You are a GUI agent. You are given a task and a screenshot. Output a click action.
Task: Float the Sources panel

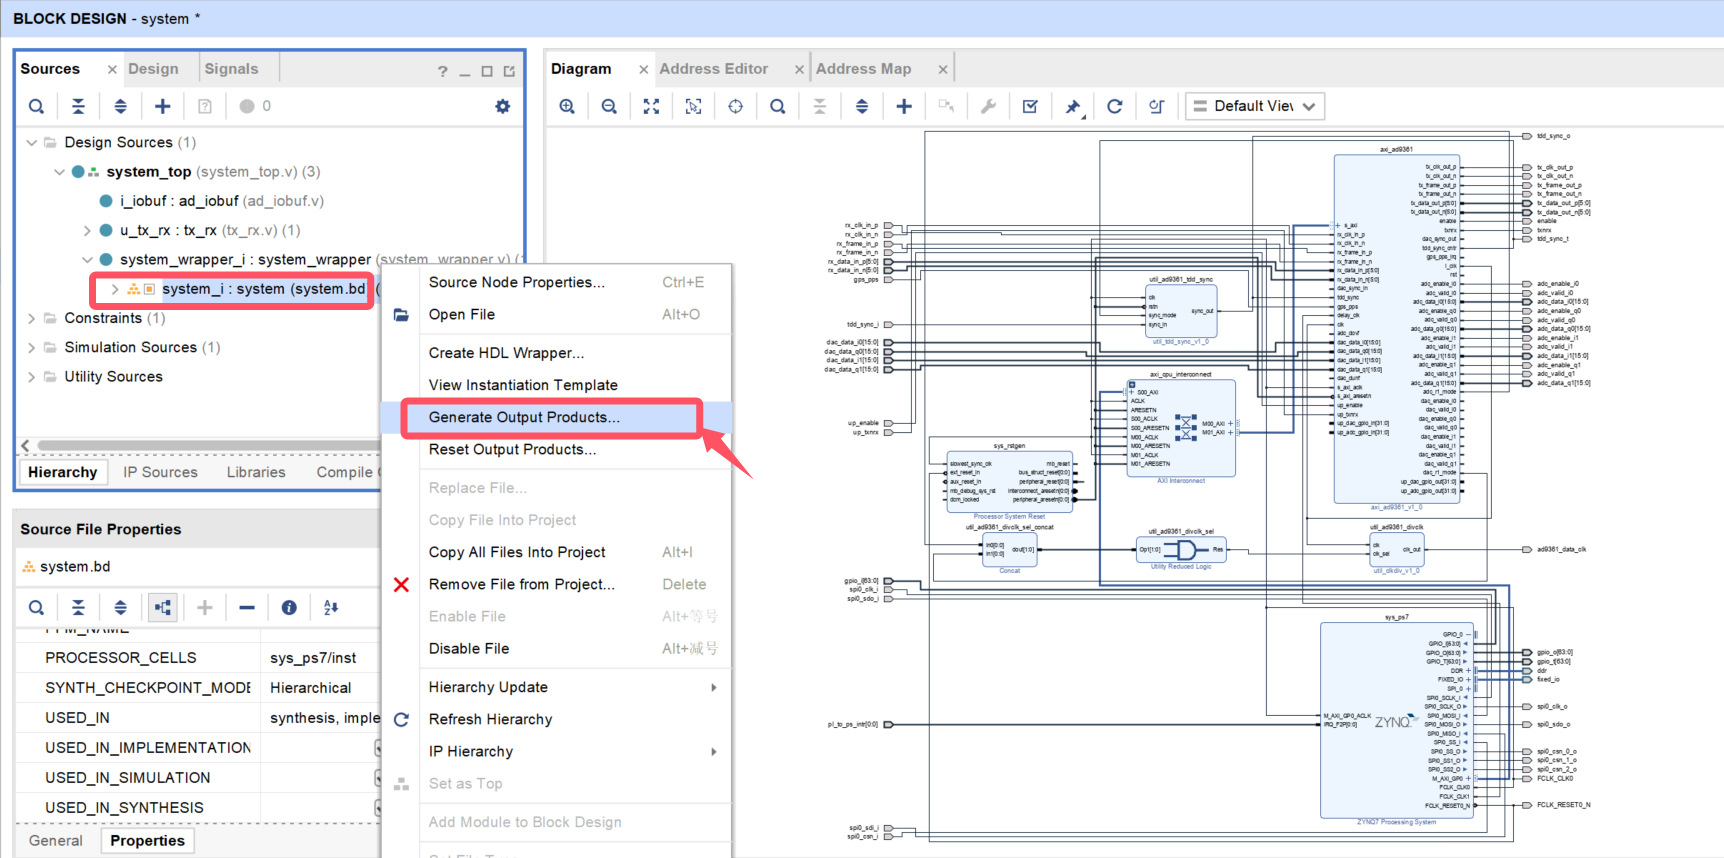(509, 71)
